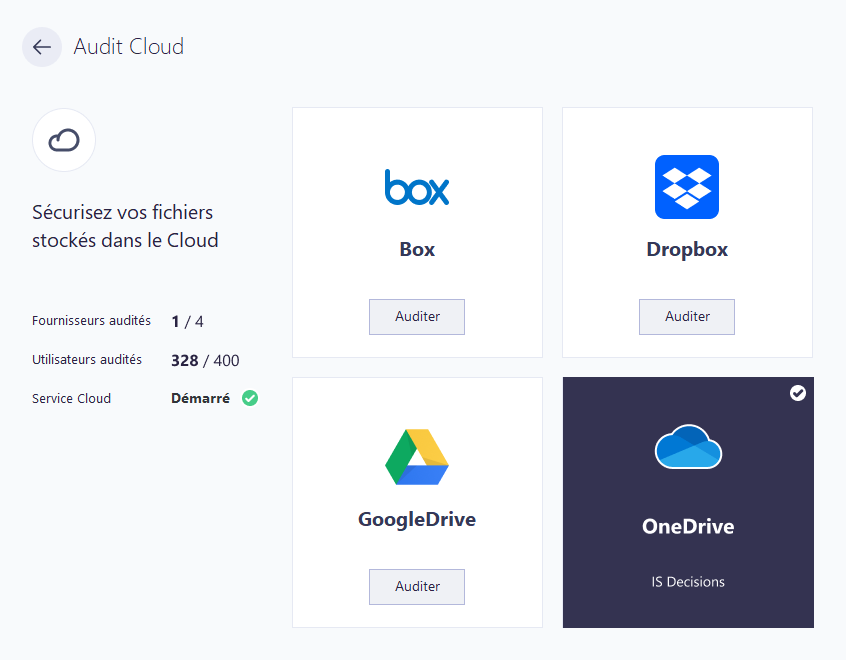The height and width of the screenshot is (660, 846).
Task: Go back using the arrow button
Action: [x=42, y=47]
